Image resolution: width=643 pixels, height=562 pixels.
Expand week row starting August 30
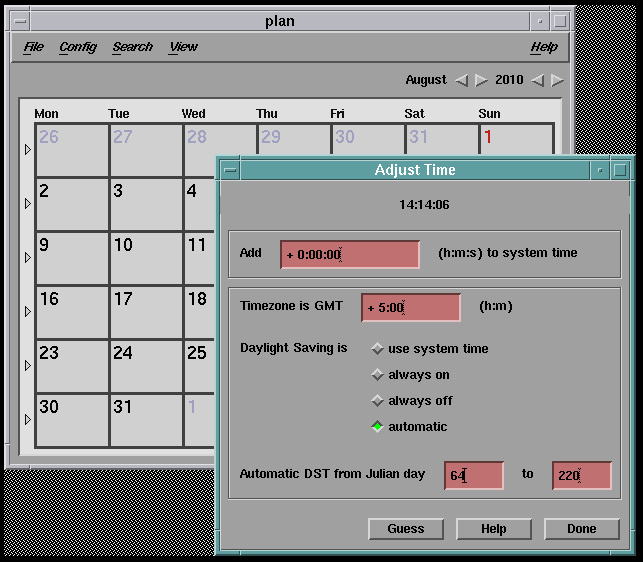[x=27, y=420]
